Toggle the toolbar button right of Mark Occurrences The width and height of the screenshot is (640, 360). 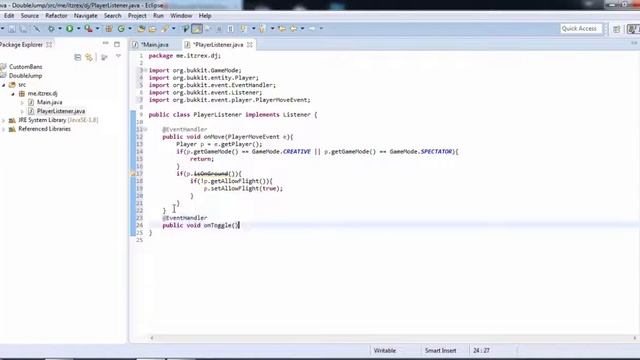coord(207,29)
